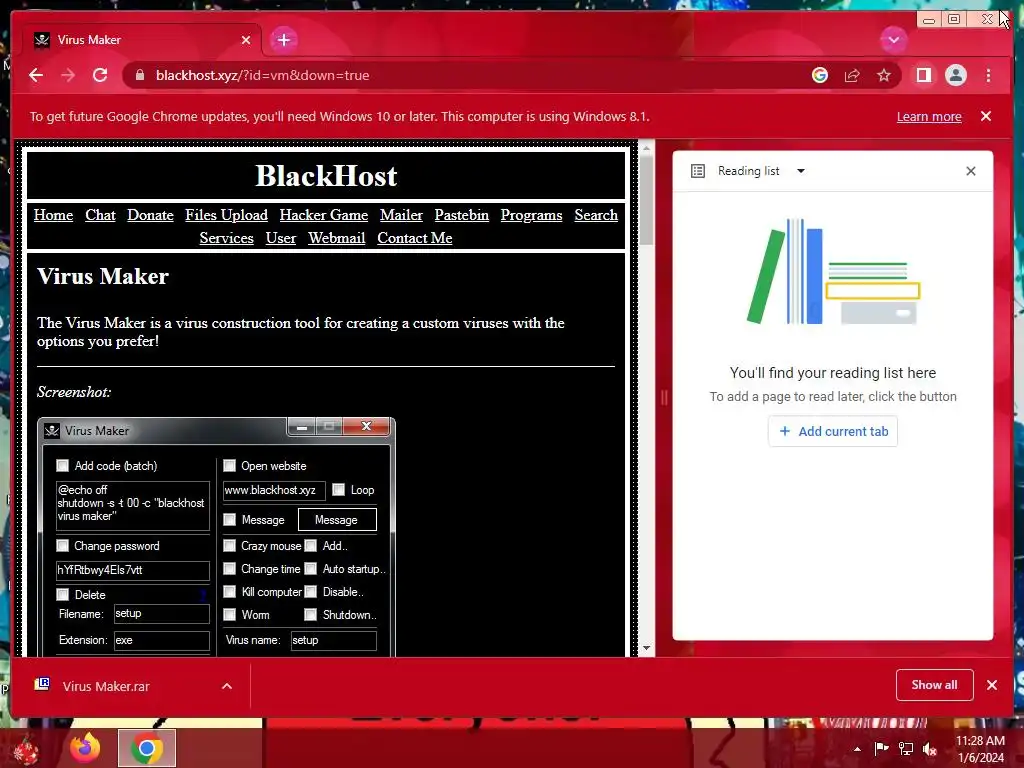Click the Kill computer checkbox
The height and width of the screenshot is (768, 1024).
coord(229,592)
